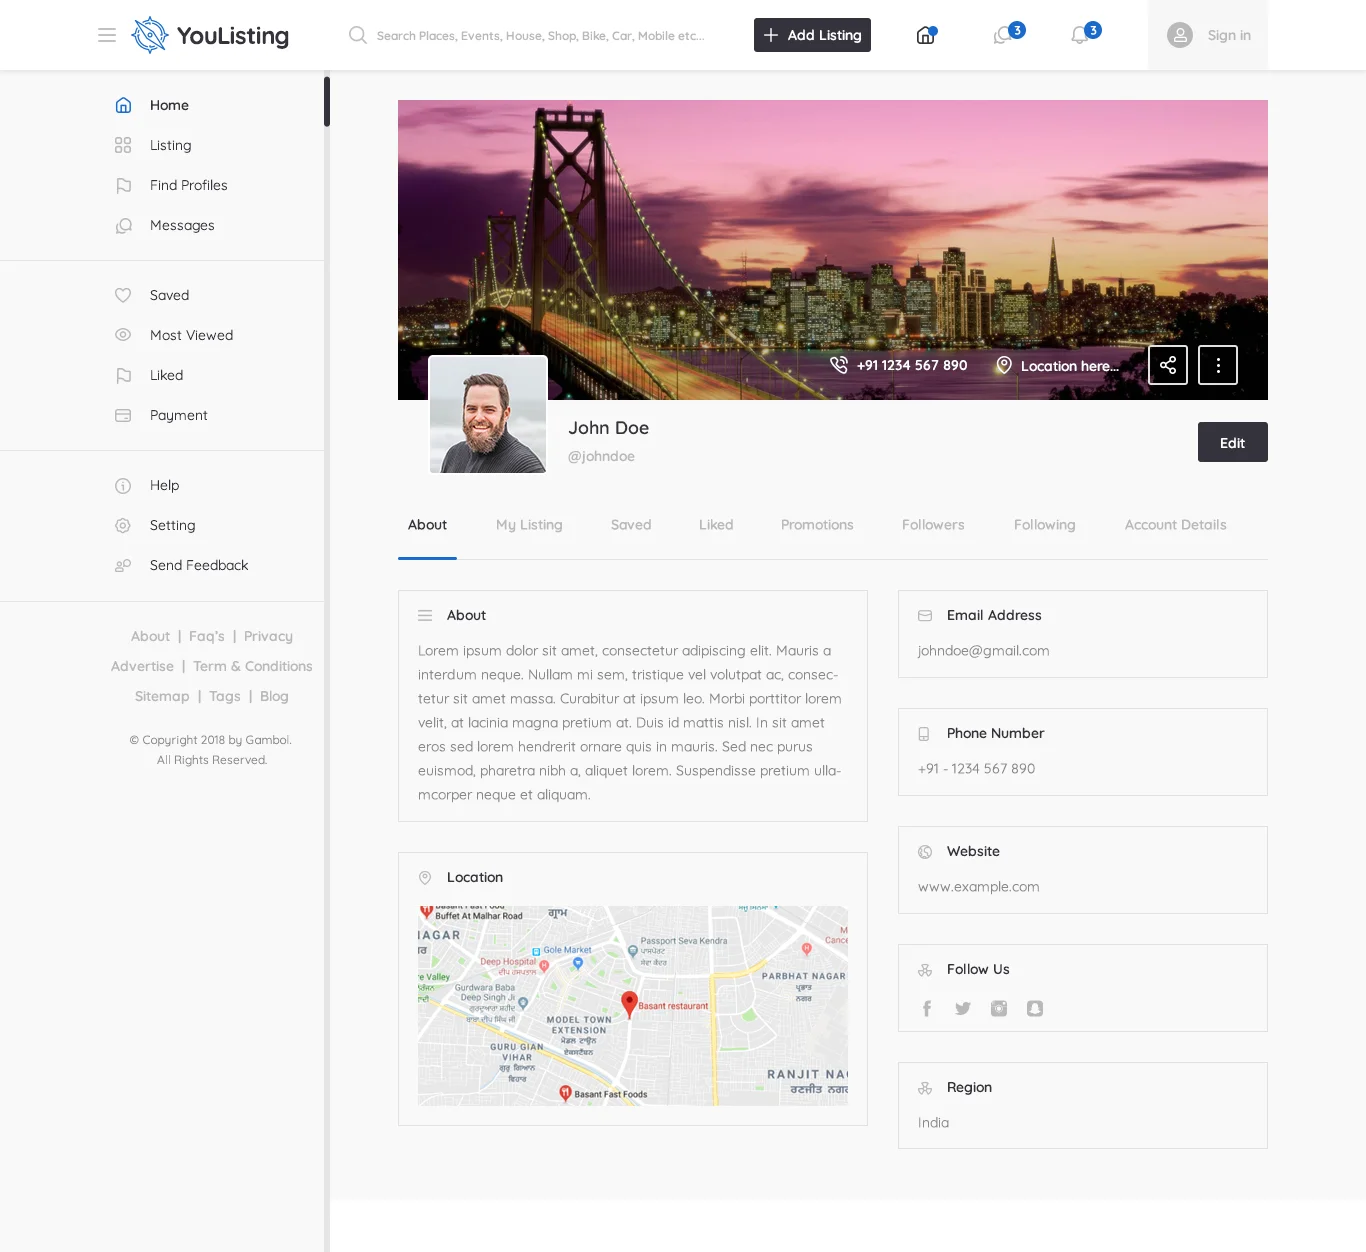Image resolution: width=1366 pixels, height=1252 pixels.
Task: Switch to the My Listing tab
Action: (x=529, y=525)
